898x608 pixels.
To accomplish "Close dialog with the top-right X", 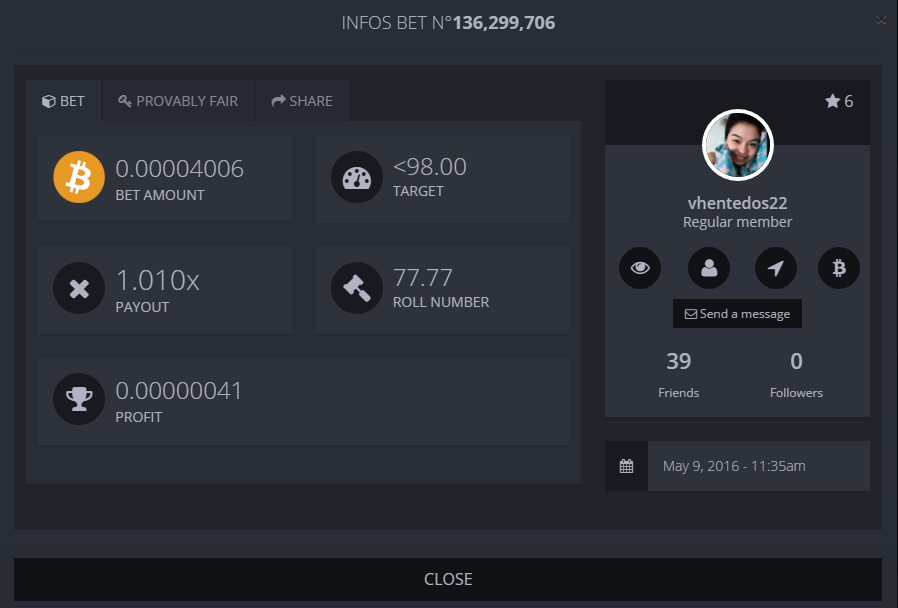I will tap(881, 20).
